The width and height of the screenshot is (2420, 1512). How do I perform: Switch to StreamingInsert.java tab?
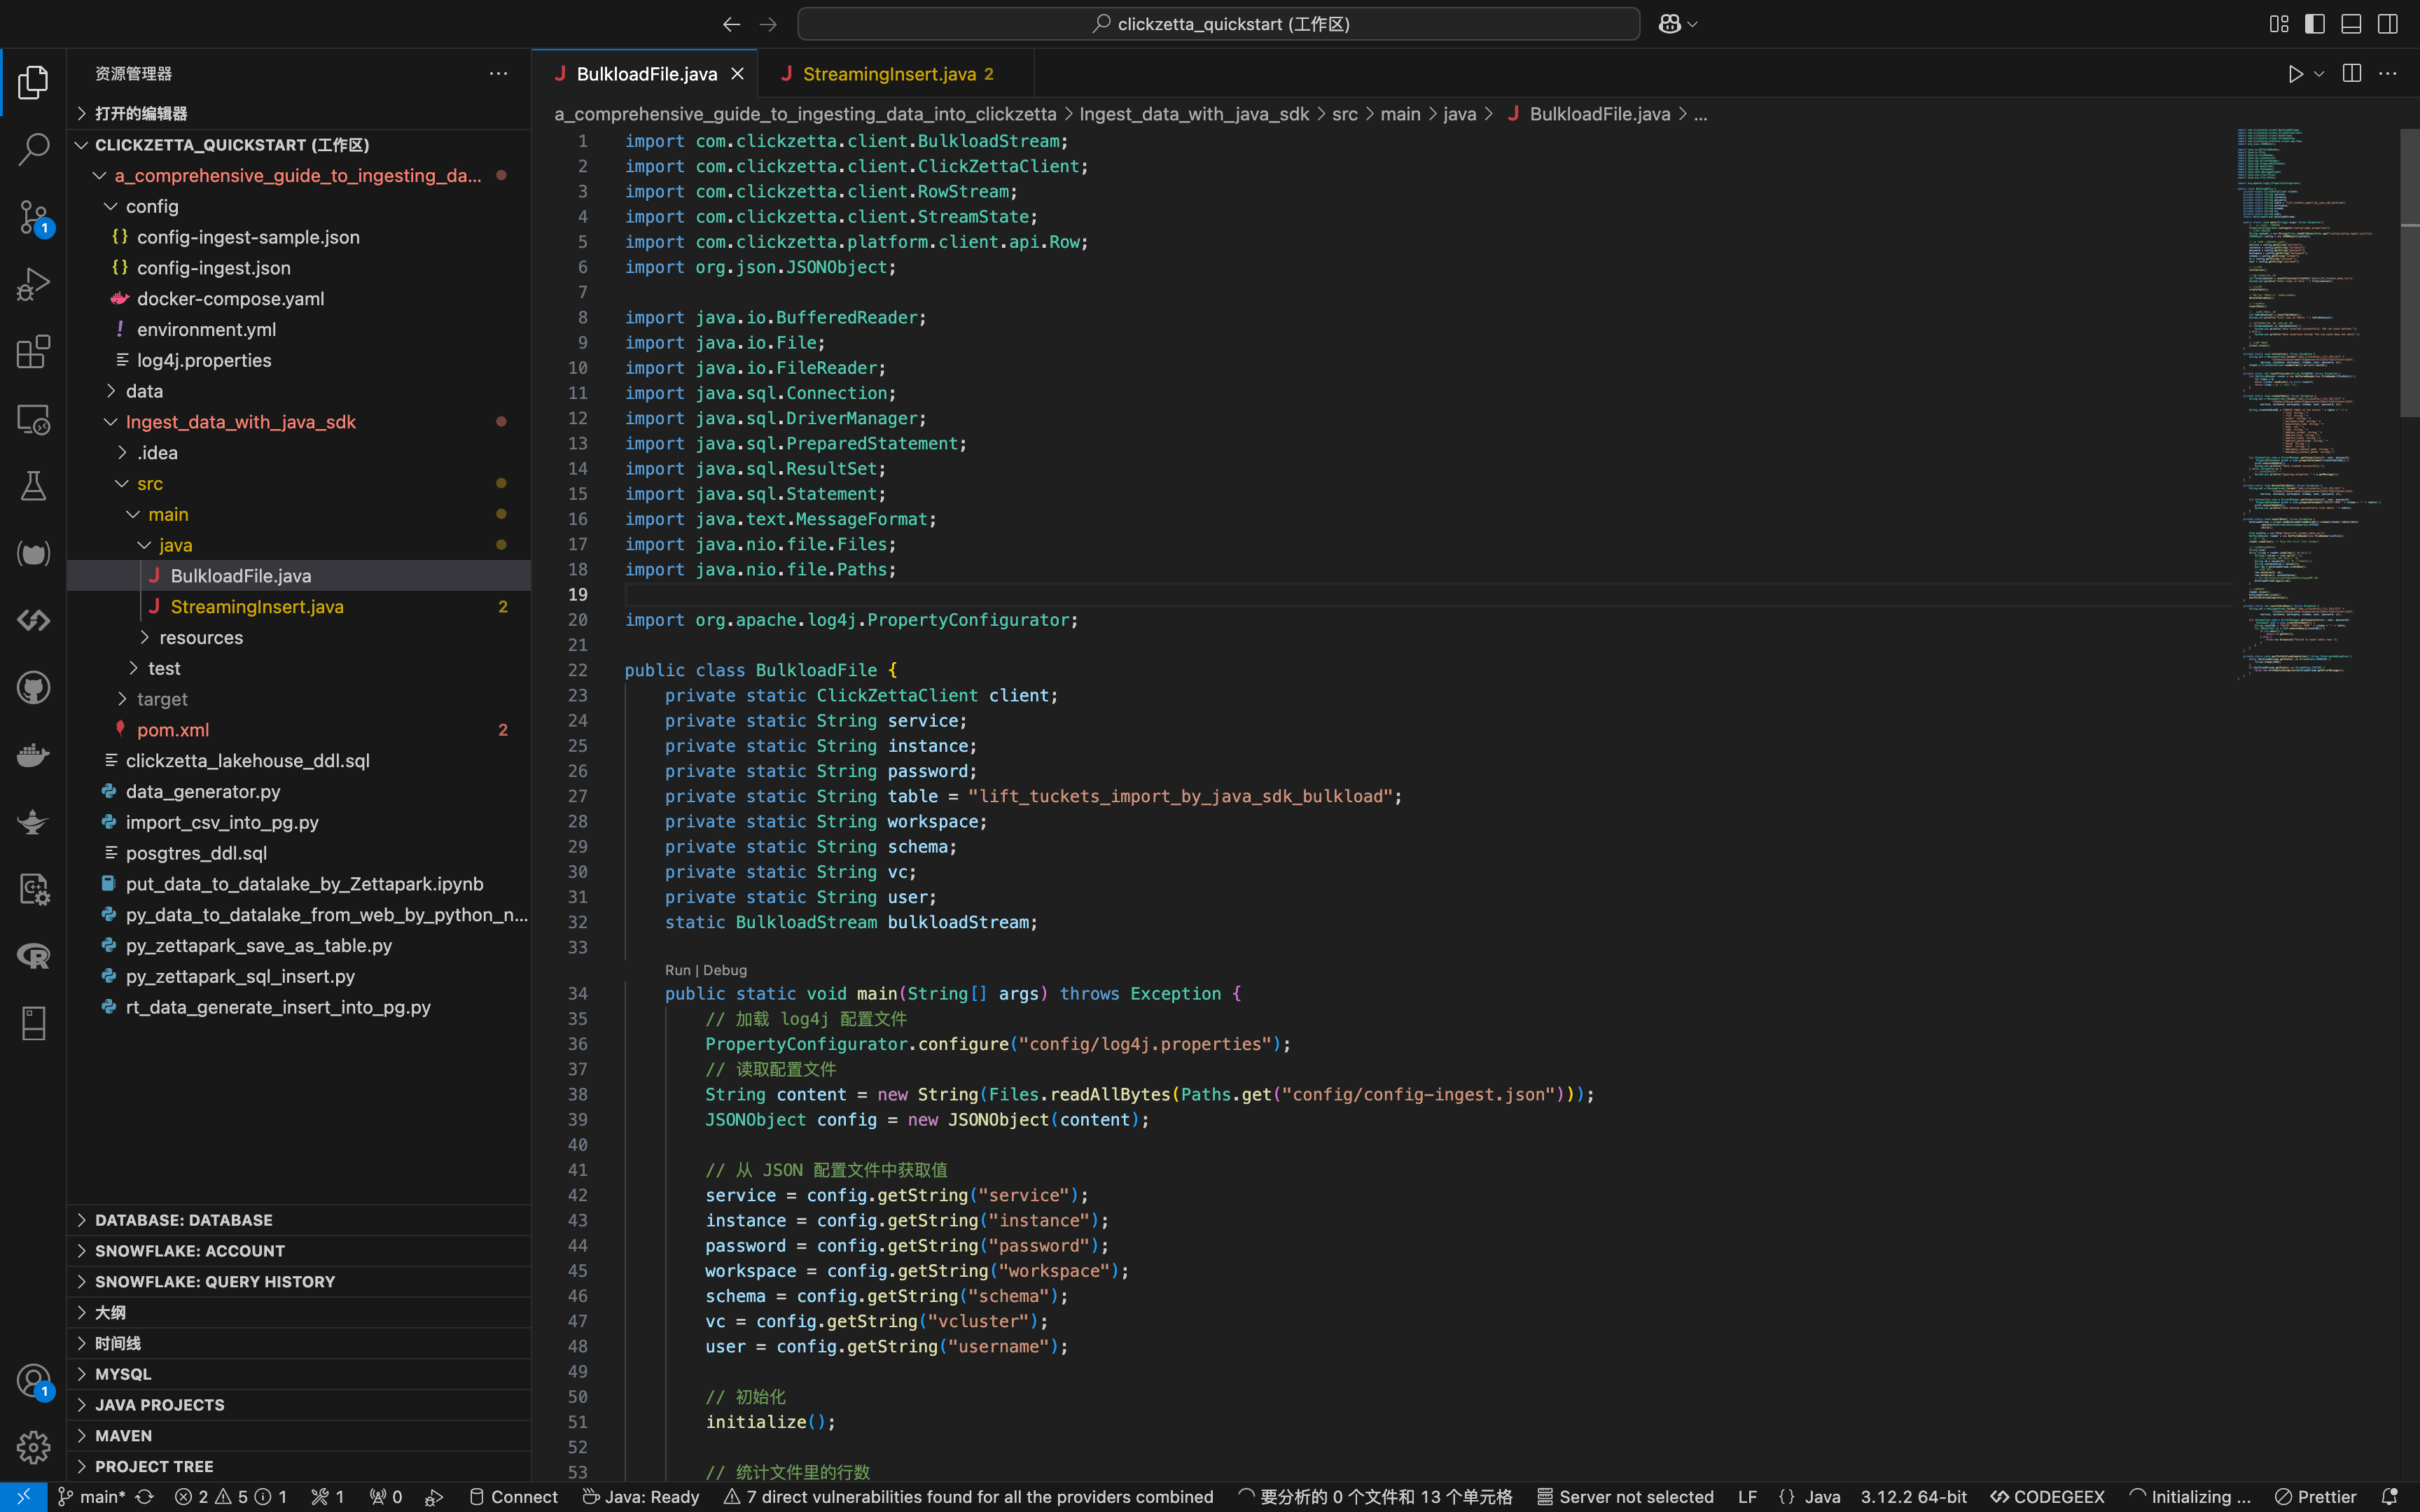point(888,74)
